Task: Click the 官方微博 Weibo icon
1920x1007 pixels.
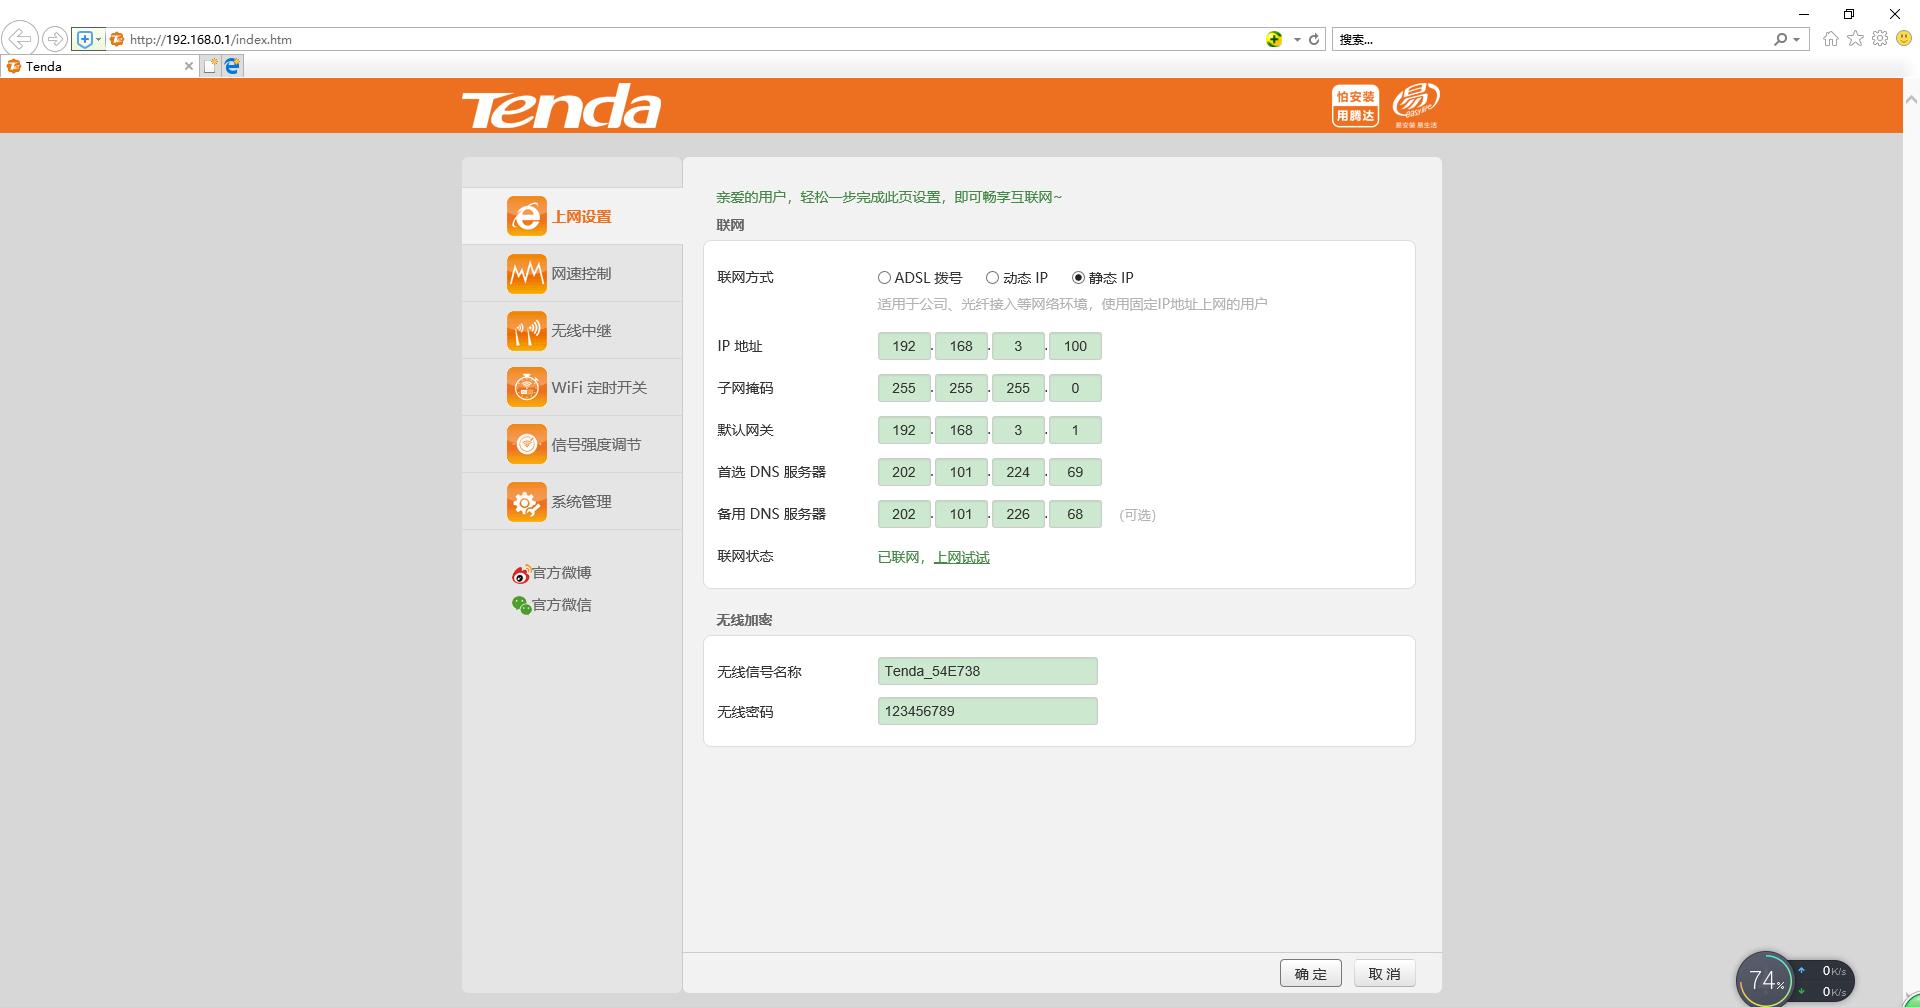Action: tap(521, 574)
